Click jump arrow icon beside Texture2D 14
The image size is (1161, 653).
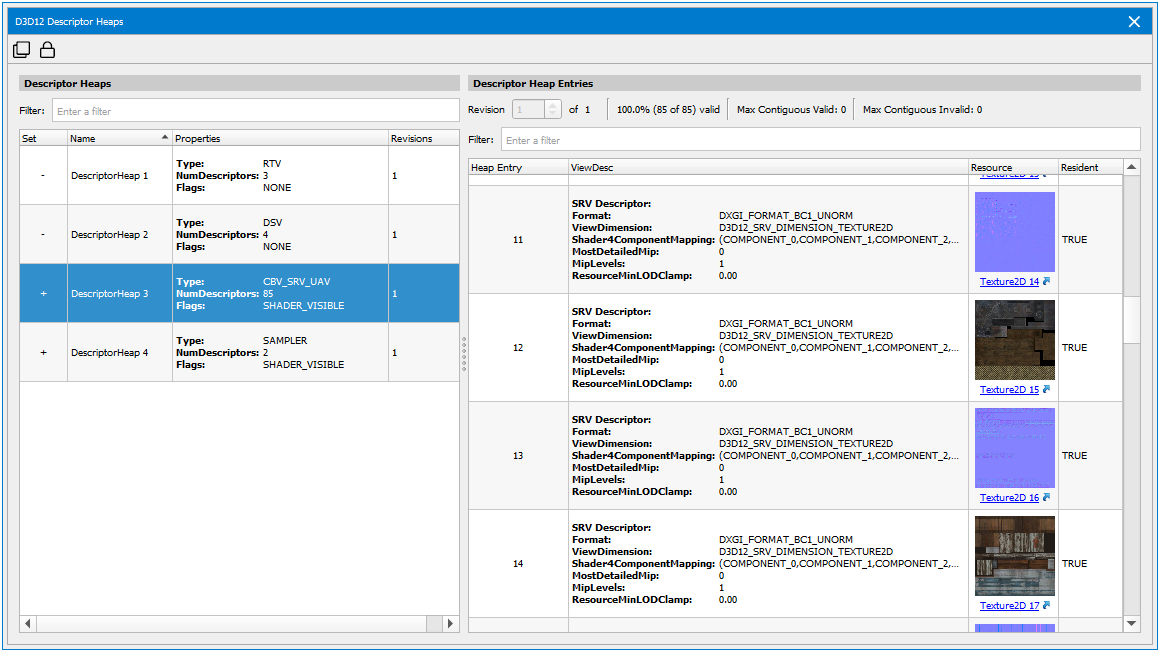(x=1047, y=282)
